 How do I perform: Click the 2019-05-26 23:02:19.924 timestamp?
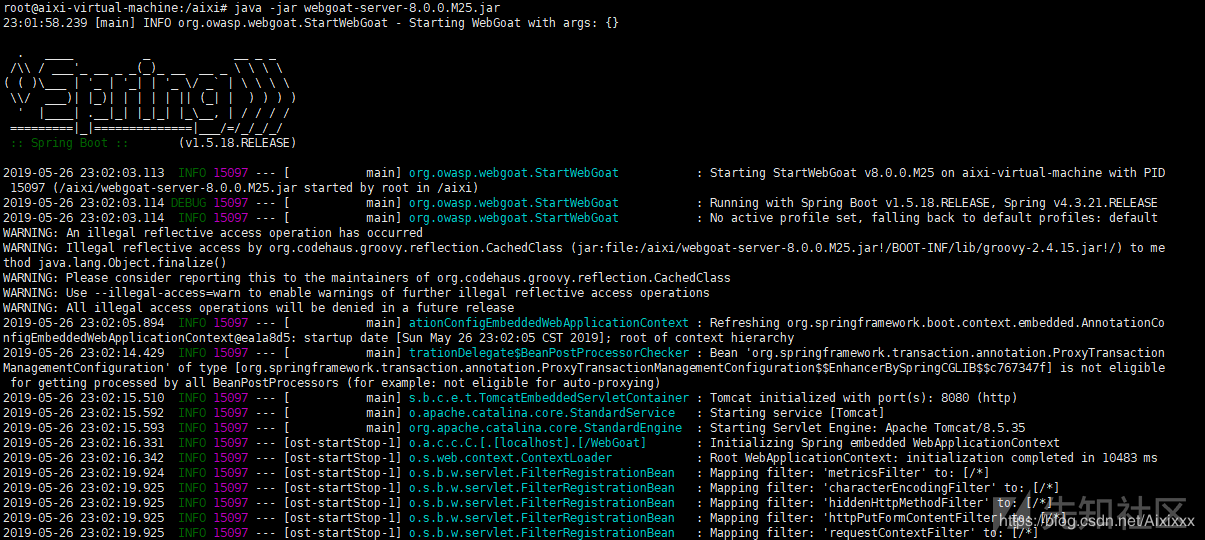(x=84, y=473)
